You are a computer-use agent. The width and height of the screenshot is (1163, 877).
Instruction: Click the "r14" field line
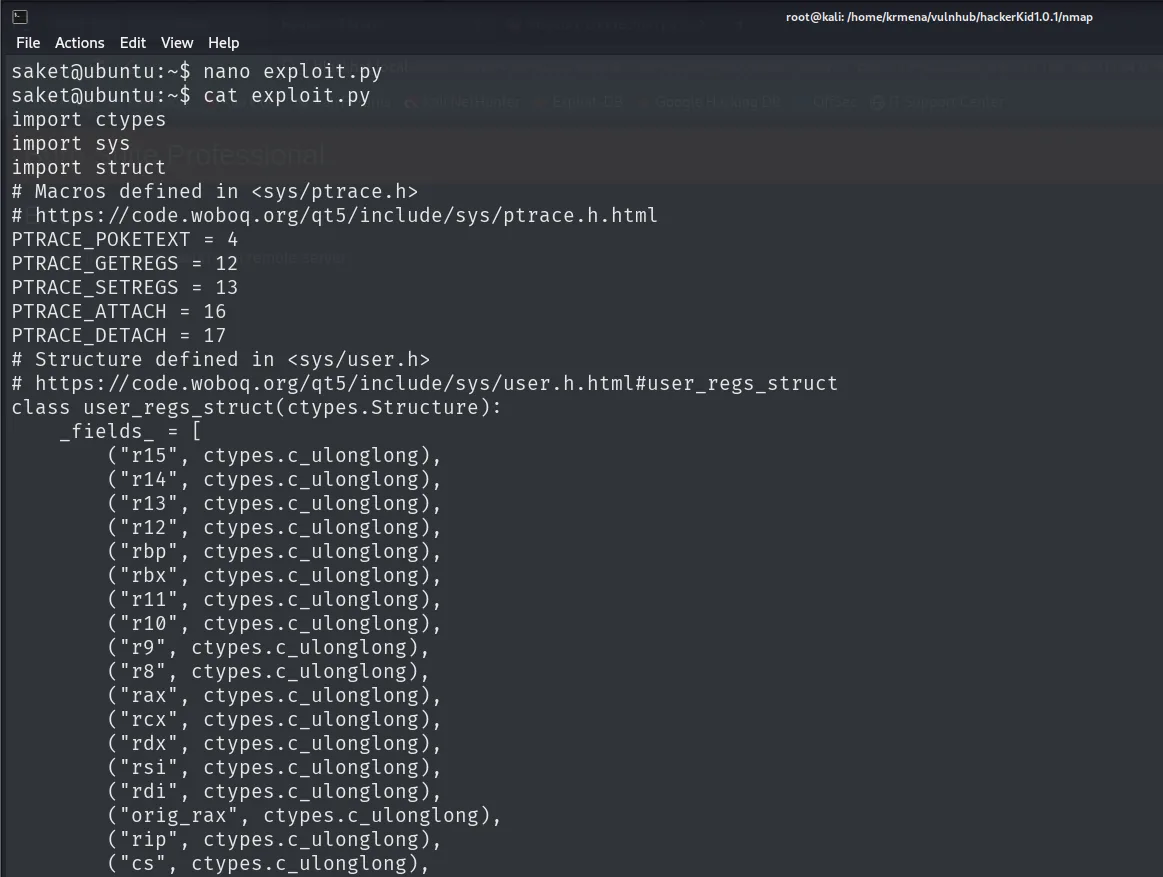(274, 479)
